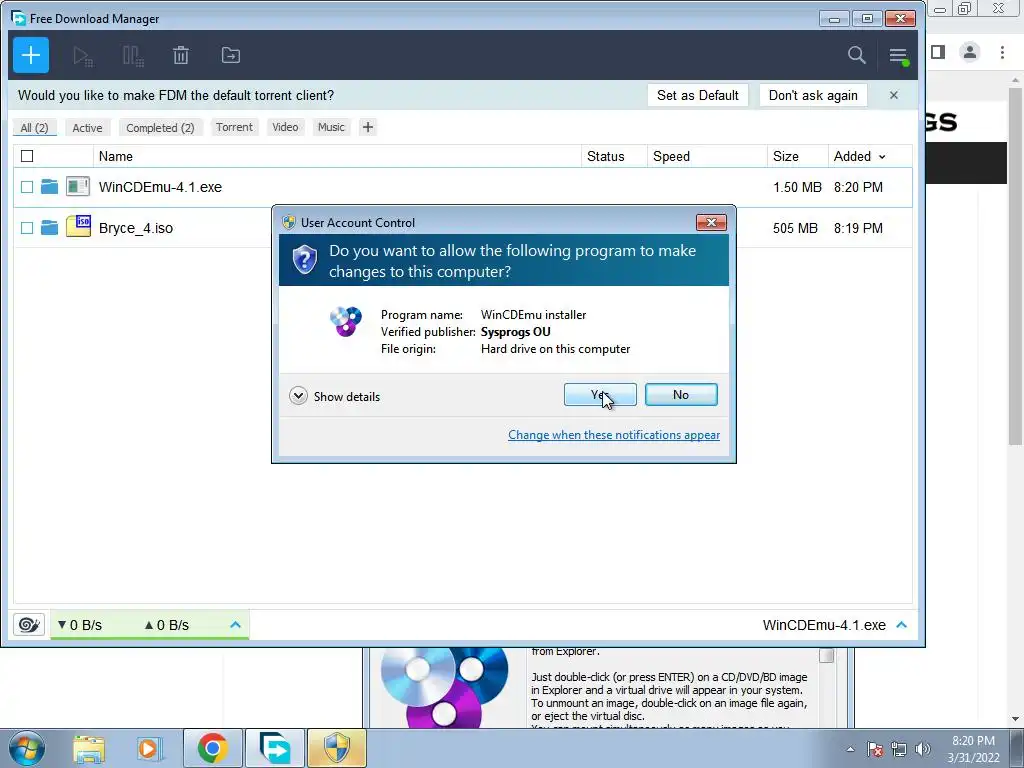Toggle Chrome side panel icon
Screen dimensions: 1024x768
point(938,52)
